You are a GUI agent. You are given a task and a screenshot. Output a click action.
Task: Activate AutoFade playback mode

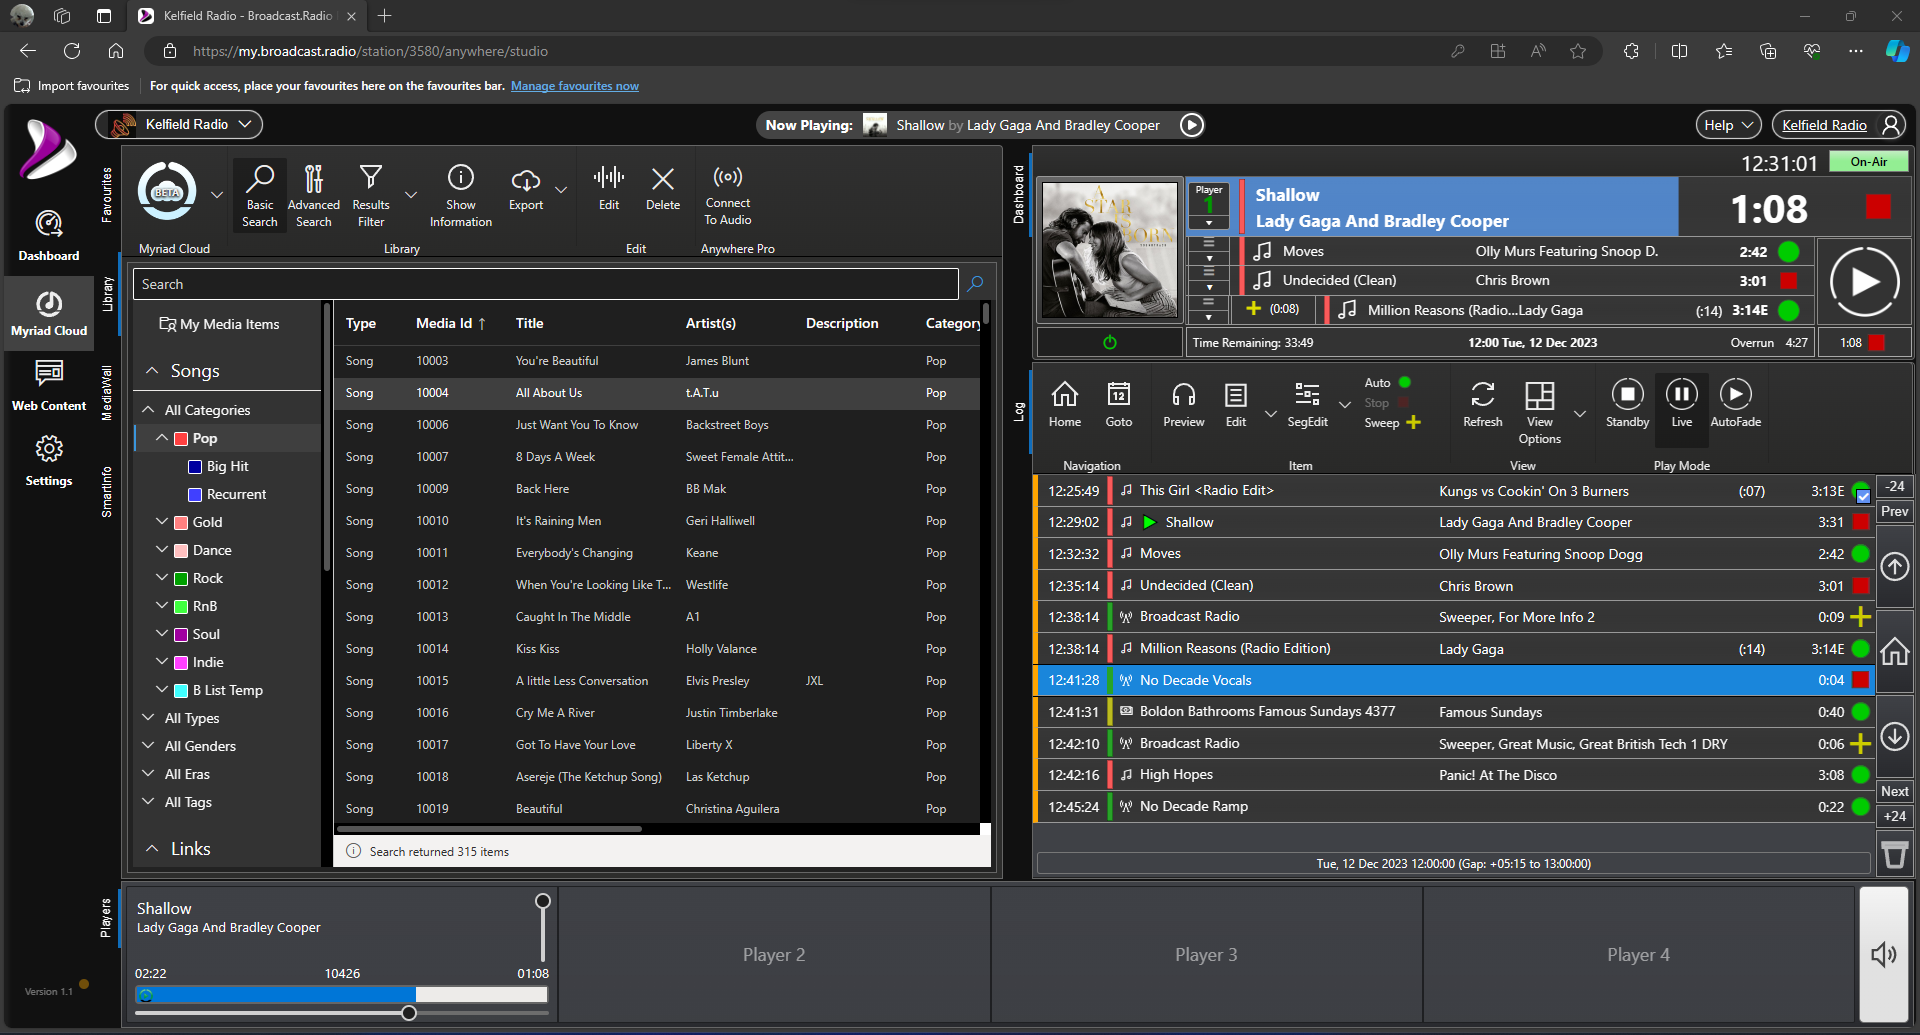pyautogui.click(x=1735, y=400)
